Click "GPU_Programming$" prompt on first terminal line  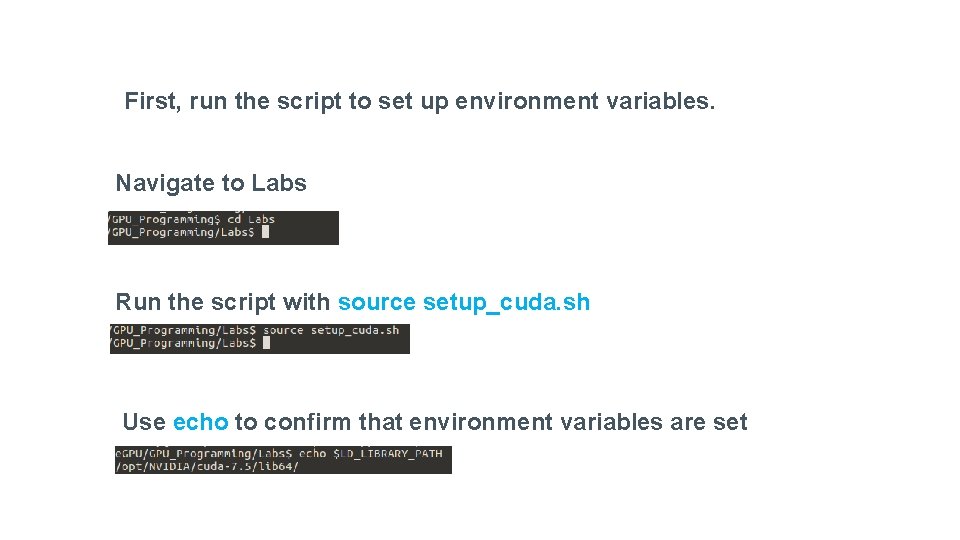[x=165, y=219]
